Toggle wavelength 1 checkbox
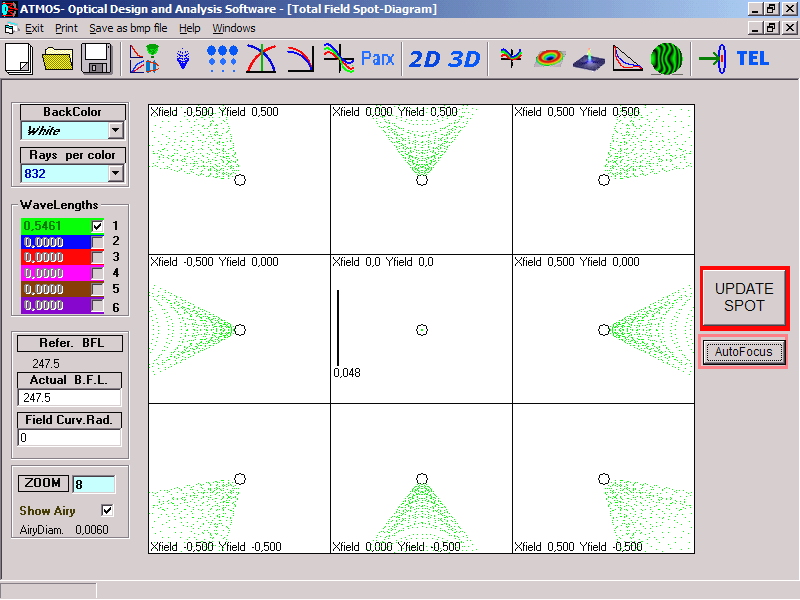 point(98,226)
